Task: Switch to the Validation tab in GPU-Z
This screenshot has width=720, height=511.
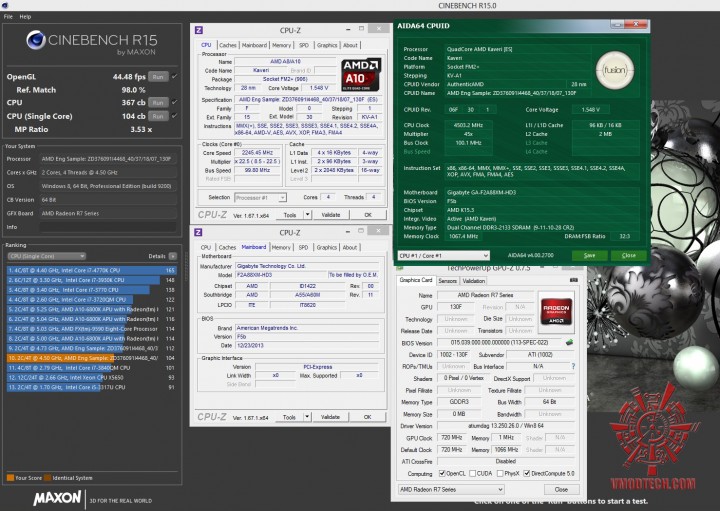Action: coord(473,281)
